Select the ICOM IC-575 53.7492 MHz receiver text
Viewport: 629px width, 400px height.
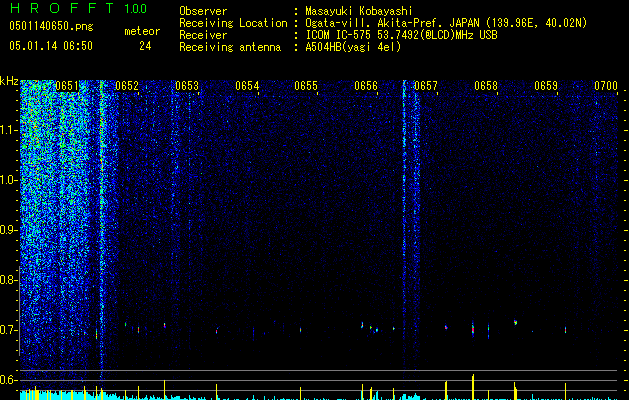point(401,35)
